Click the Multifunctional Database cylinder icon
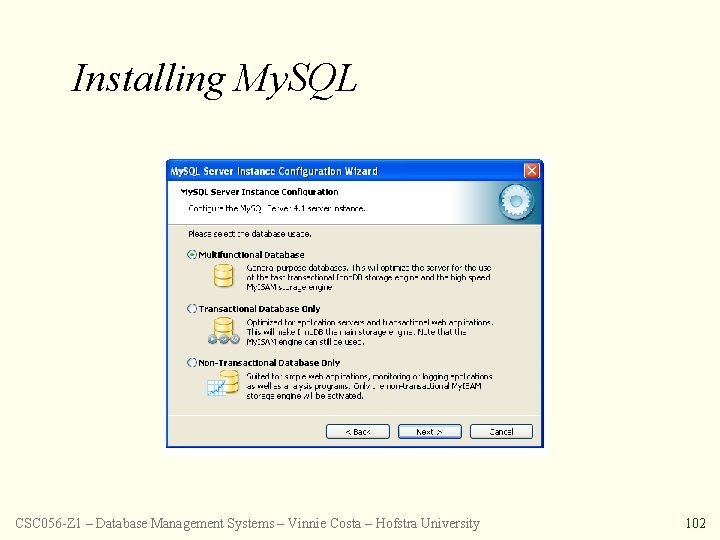Image resolution: width=720 pixels, height=540 pixels. (x=224, y=276)
